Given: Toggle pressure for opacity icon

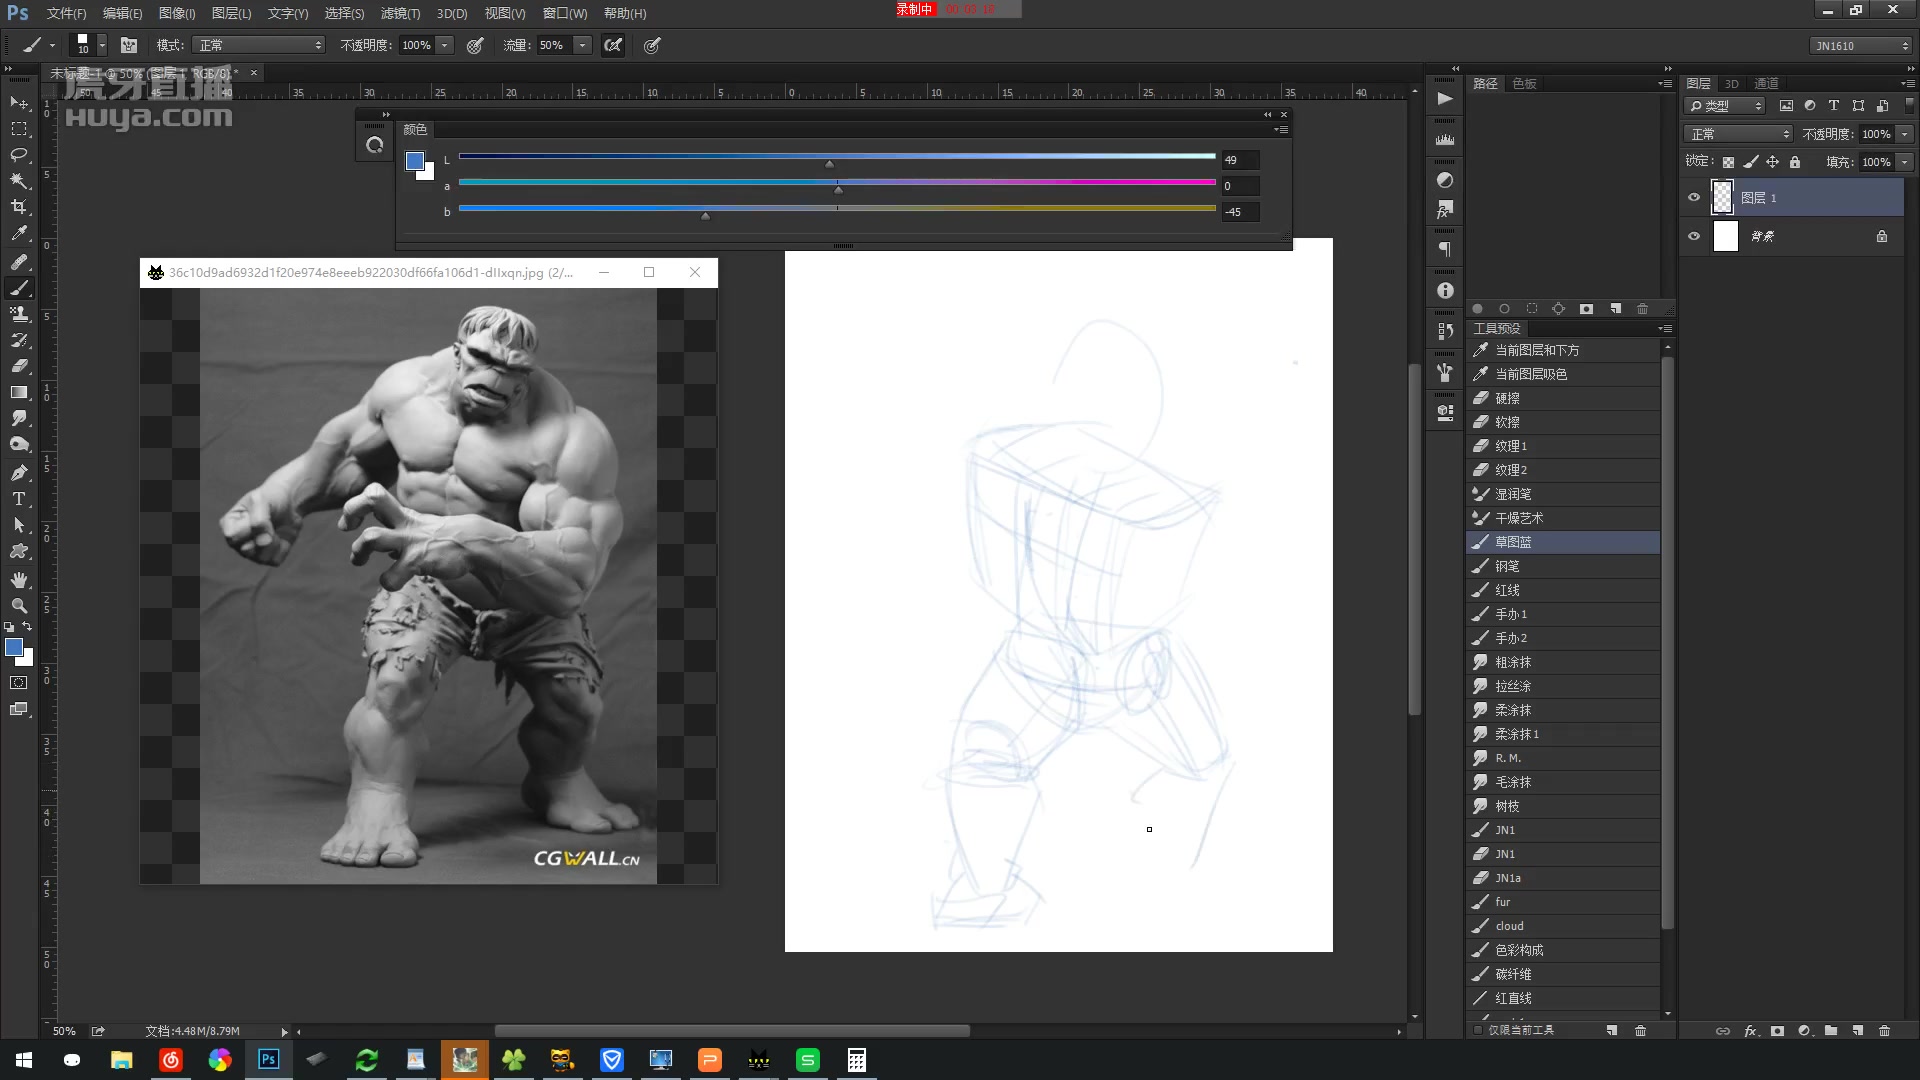Looking at the screenshot, I should (475, 45).
